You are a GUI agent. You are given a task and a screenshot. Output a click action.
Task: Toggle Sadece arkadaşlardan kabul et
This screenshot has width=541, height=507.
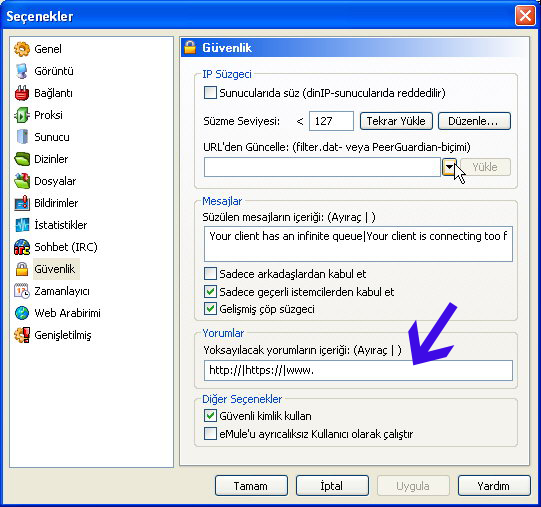pos(210,274)
